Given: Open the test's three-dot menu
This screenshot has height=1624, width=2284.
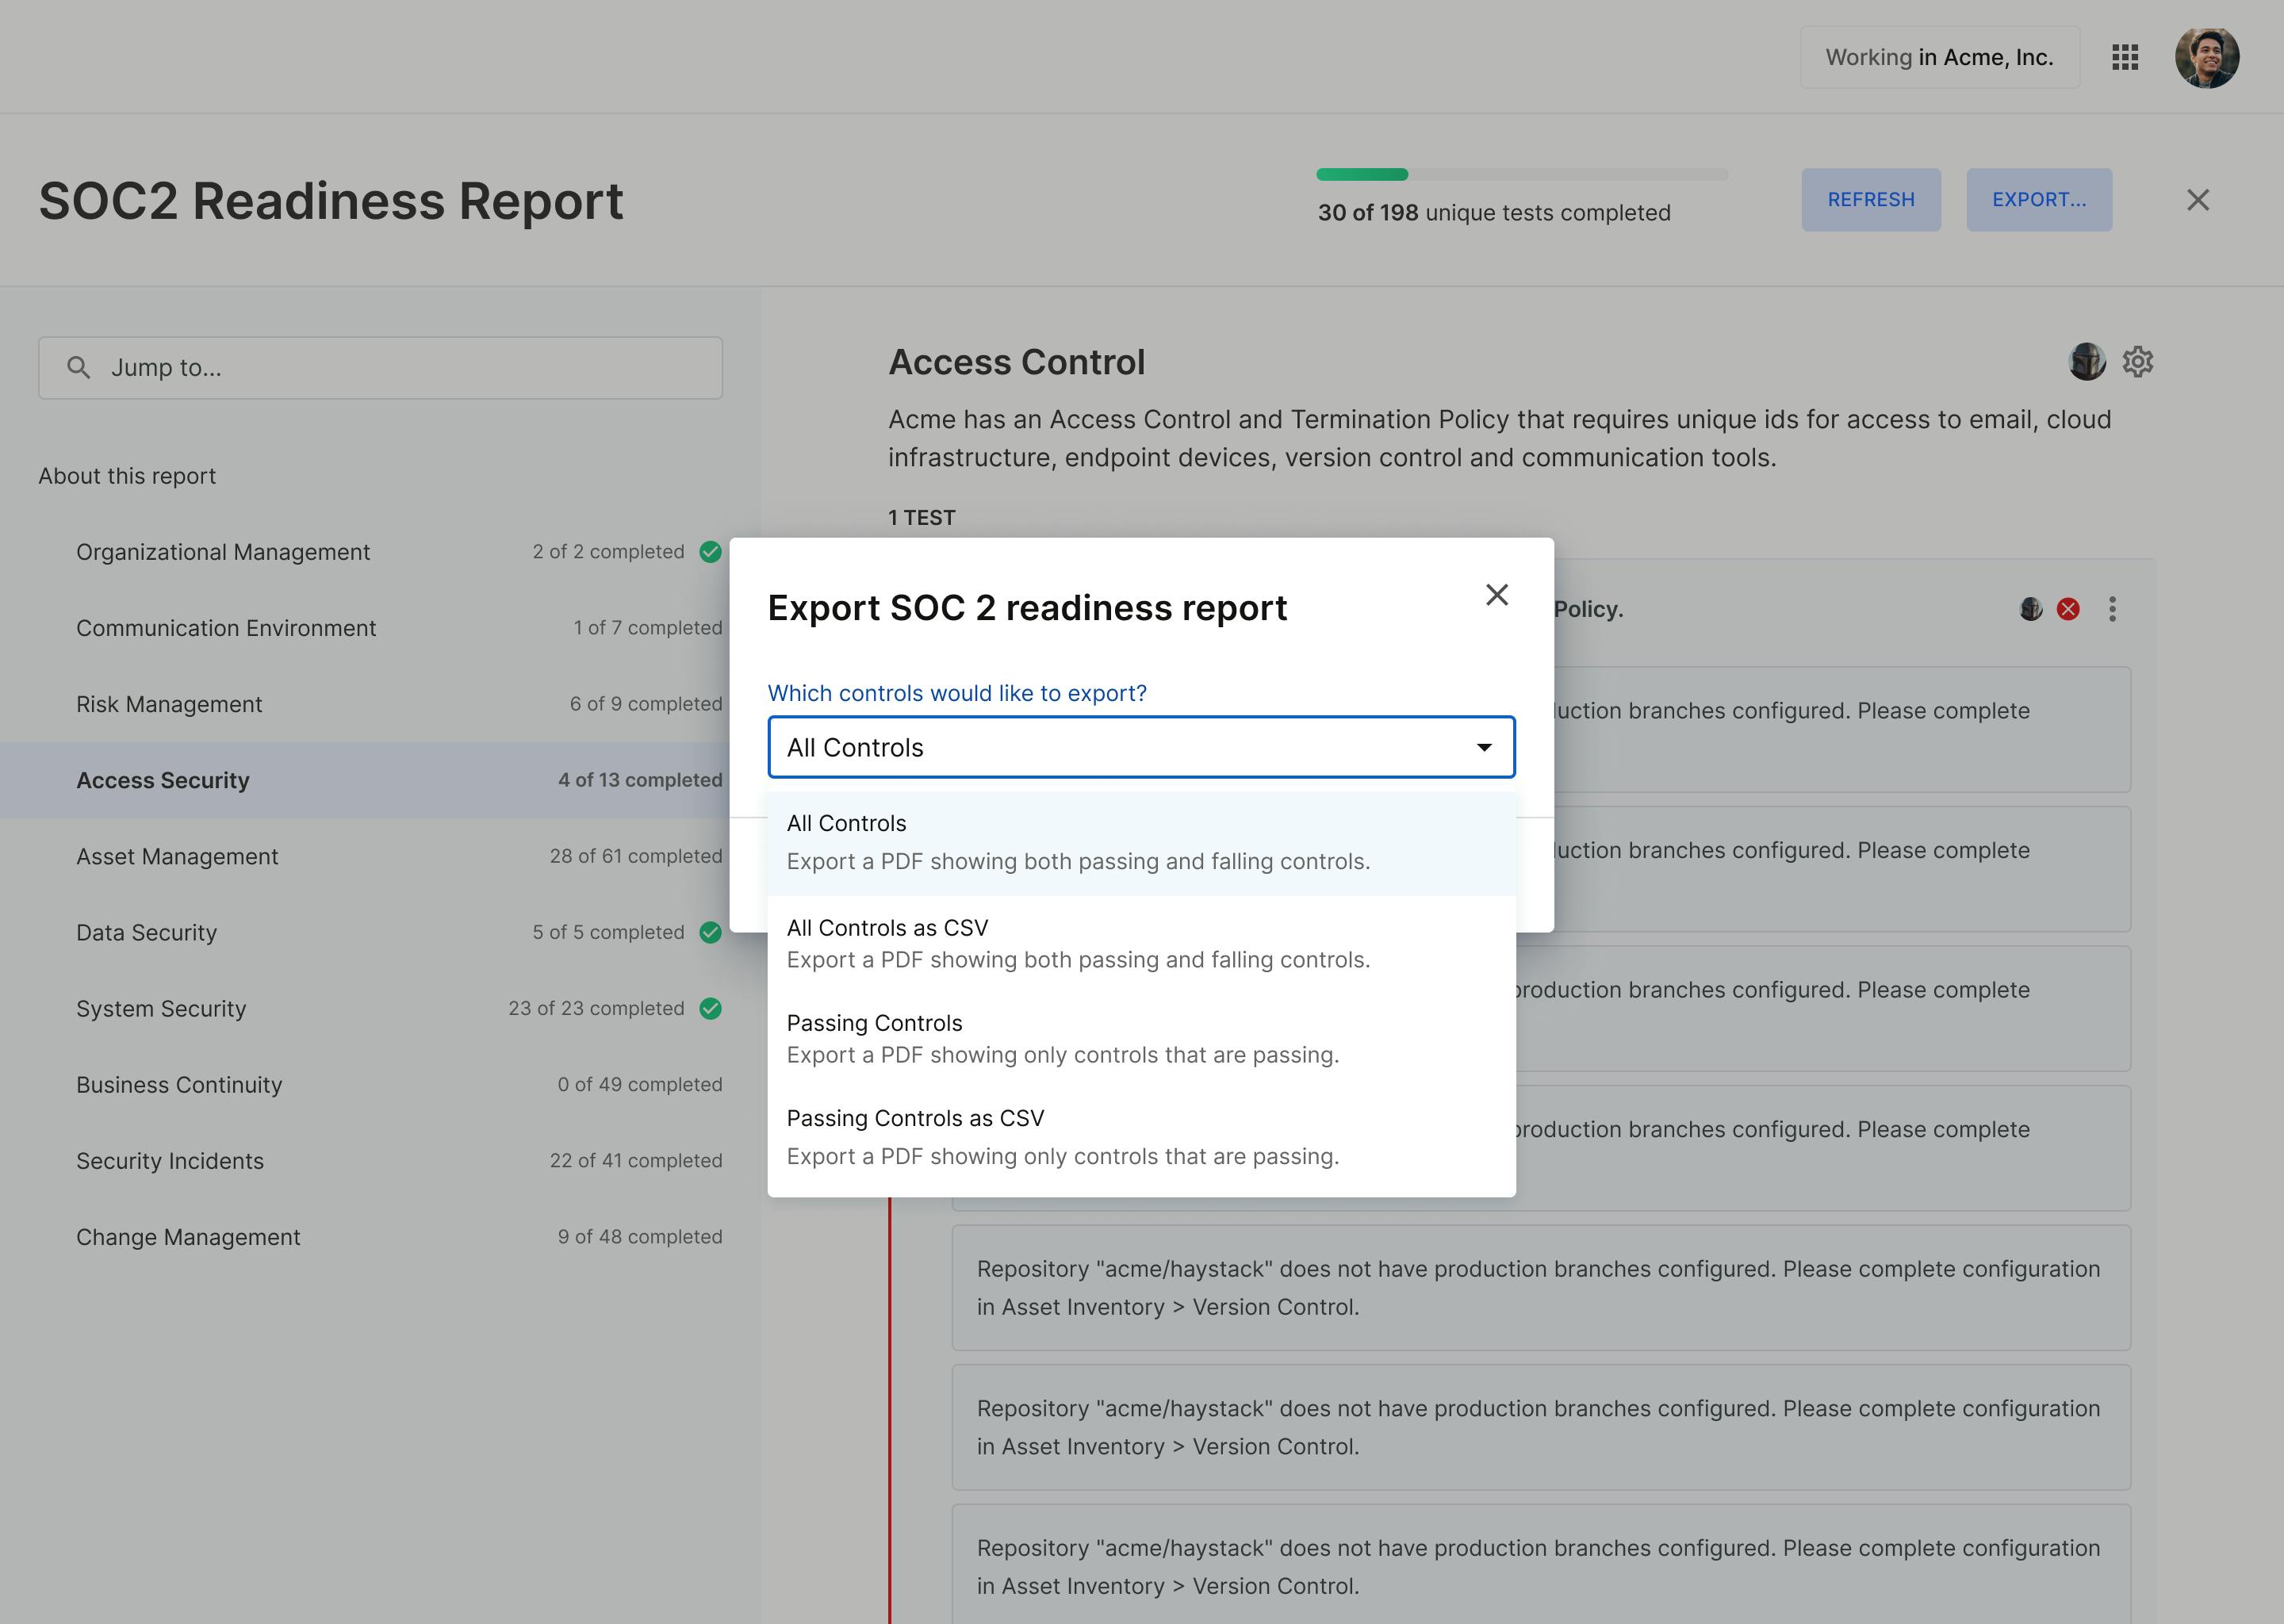Looking at the screenshot, I should pyautogui.click(x=2112, y=609).
